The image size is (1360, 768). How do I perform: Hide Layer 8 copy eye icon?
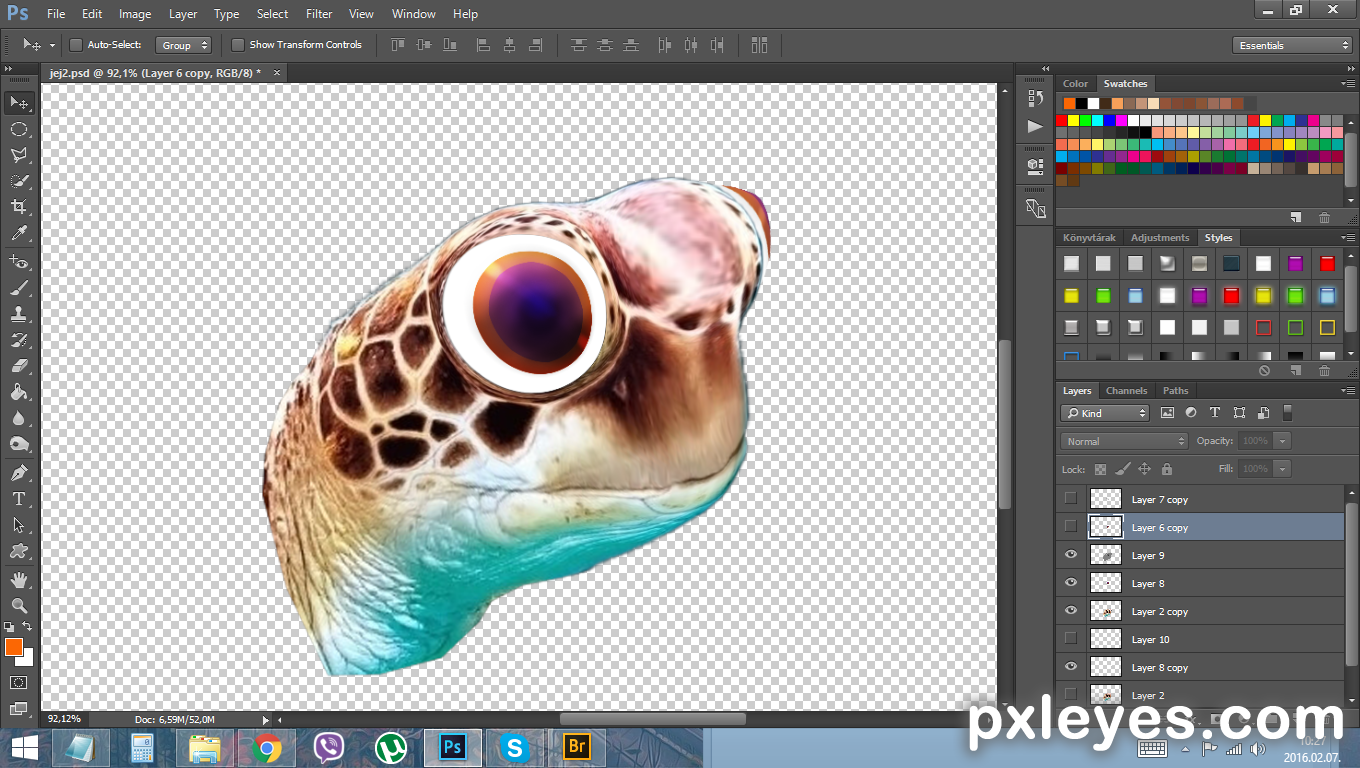(x=1071, y=667)
